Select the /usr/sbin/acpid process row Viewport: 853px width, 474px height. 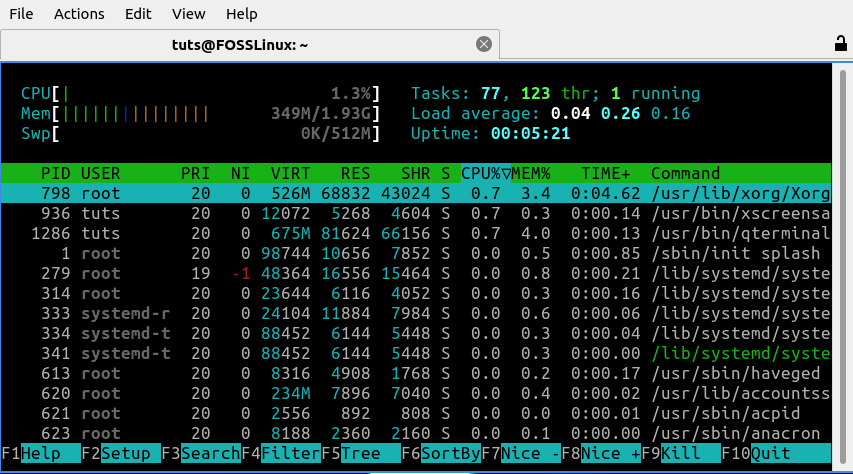[x=416, y=414]
